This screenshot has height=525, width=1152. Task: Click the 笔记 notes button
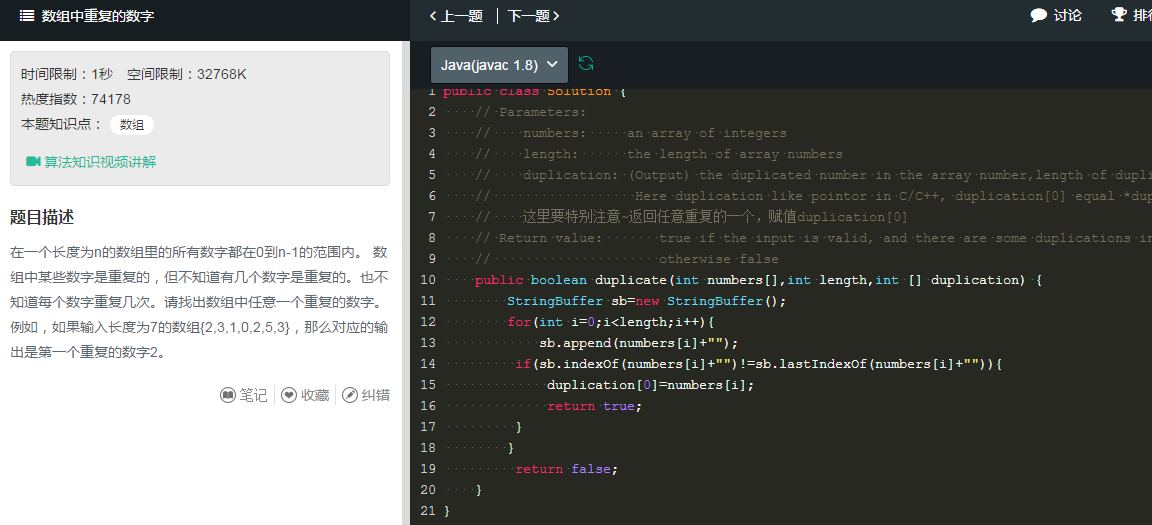click(x=244, y=395)
